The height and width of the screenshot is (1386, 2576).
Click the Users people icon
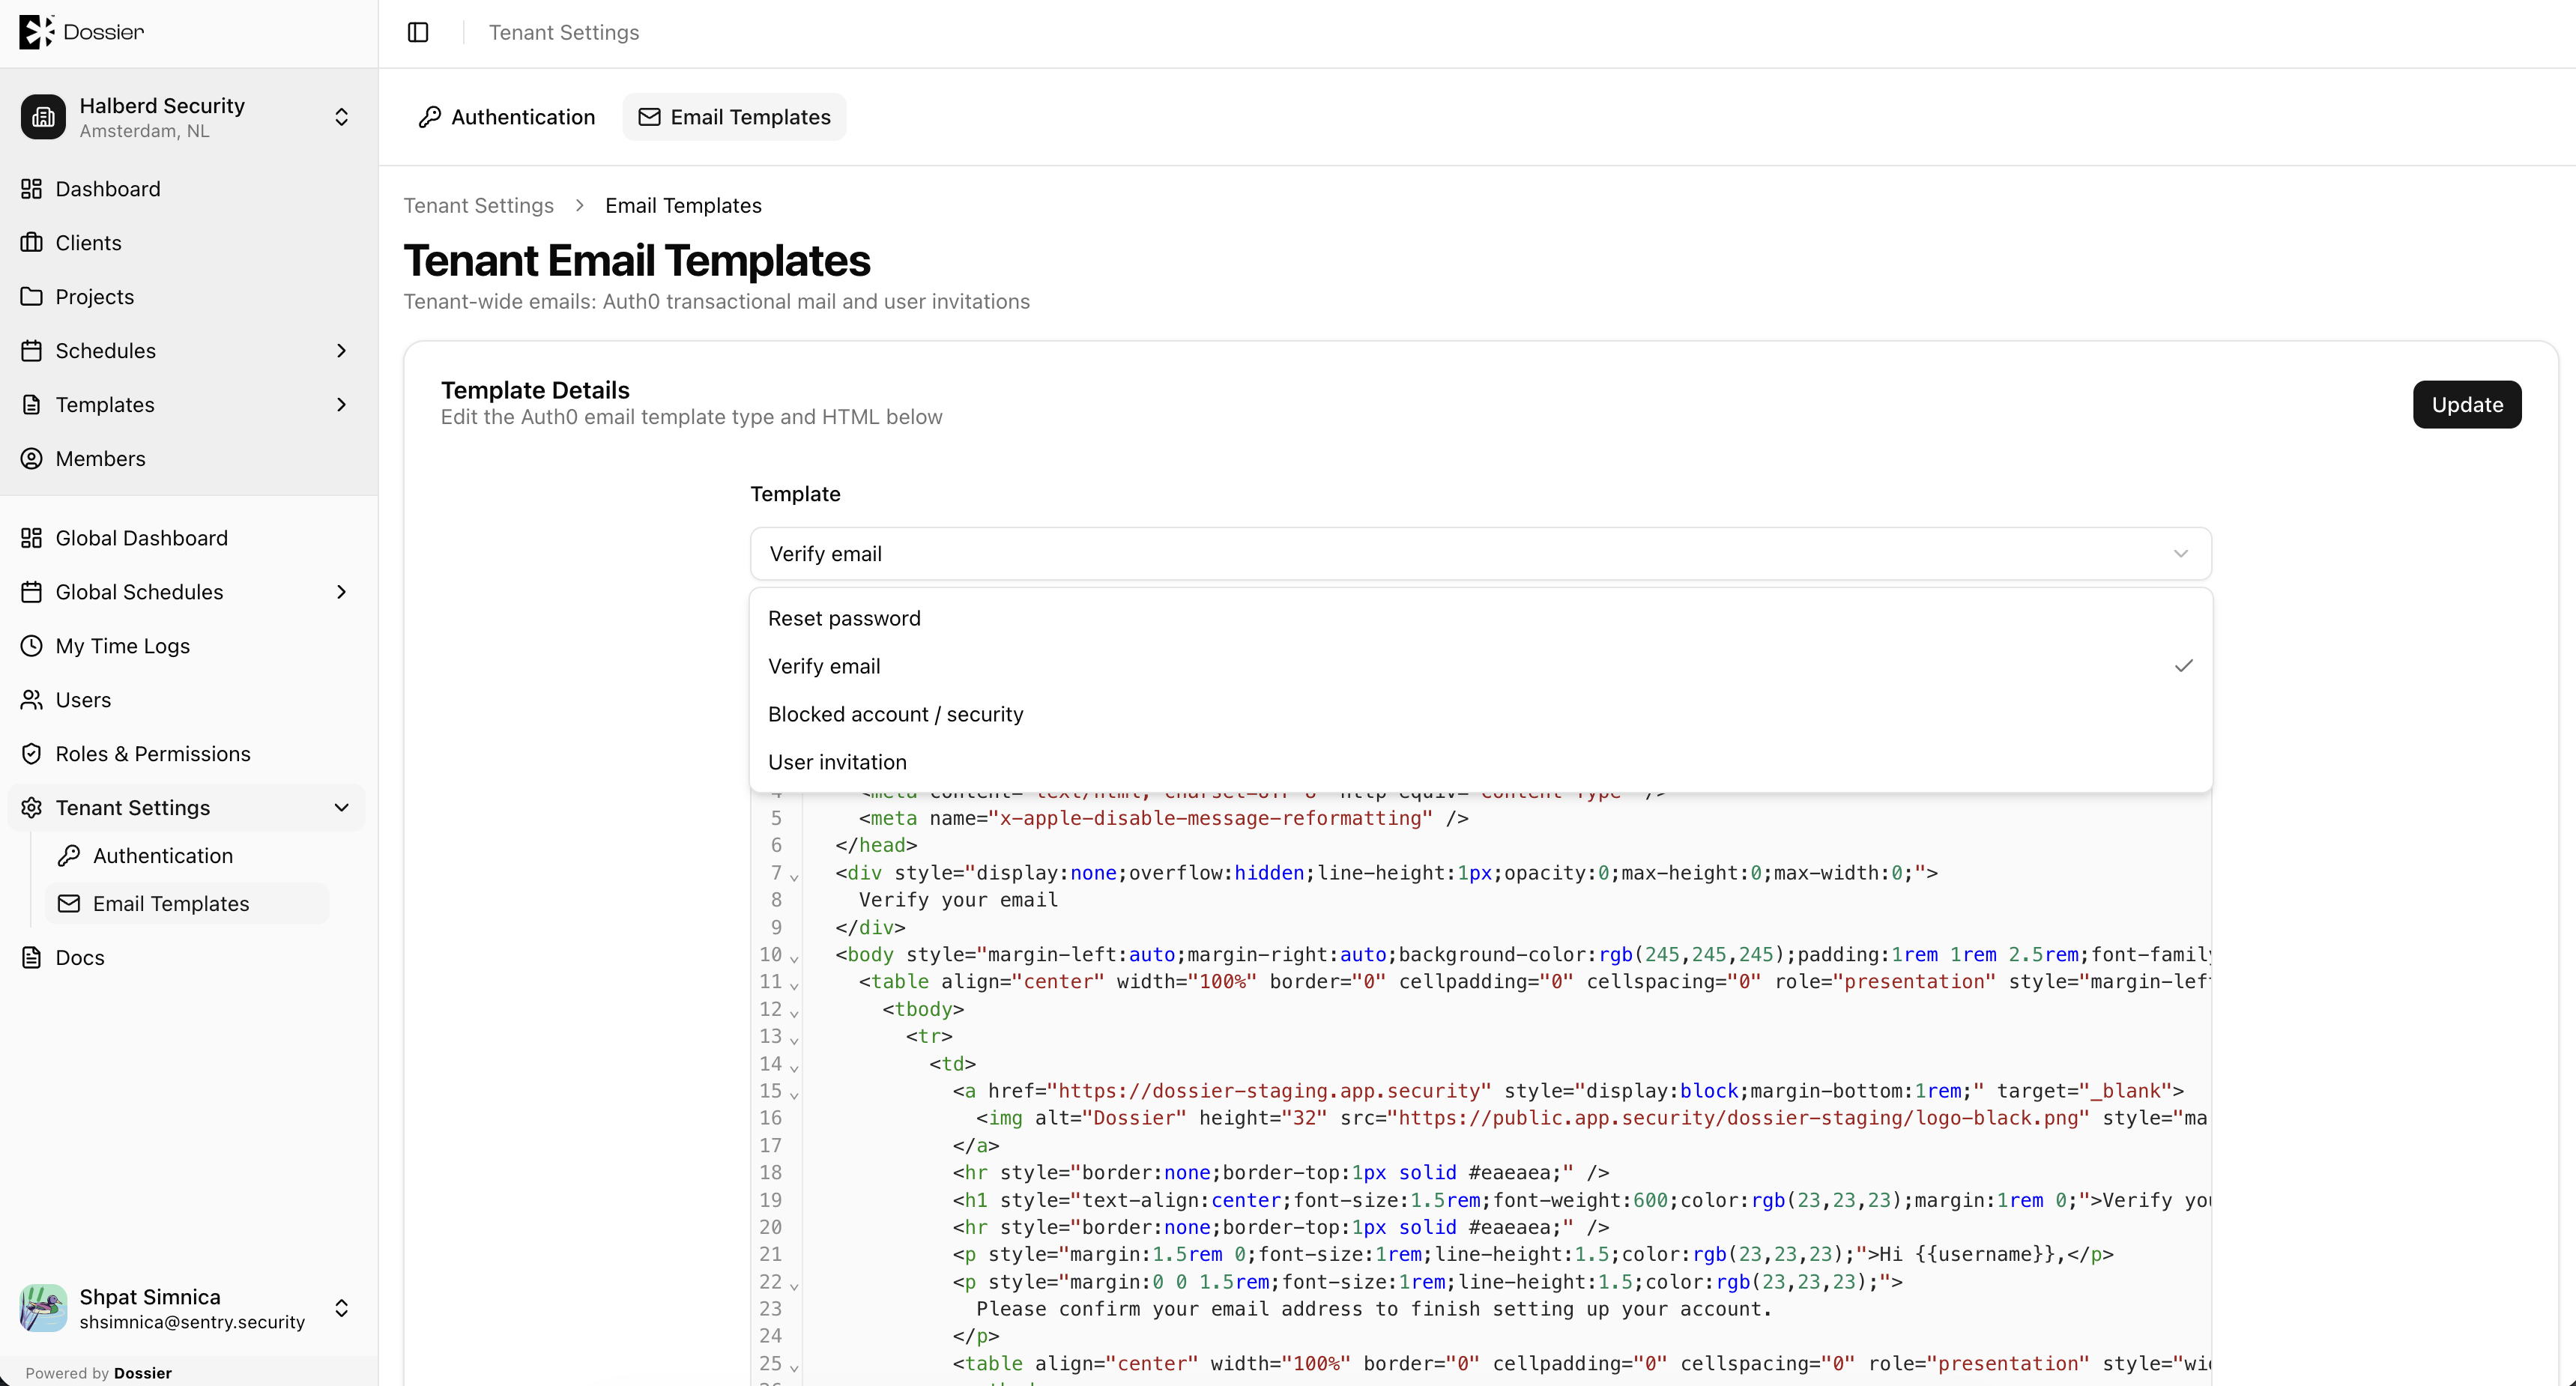[x=32, y=700]
